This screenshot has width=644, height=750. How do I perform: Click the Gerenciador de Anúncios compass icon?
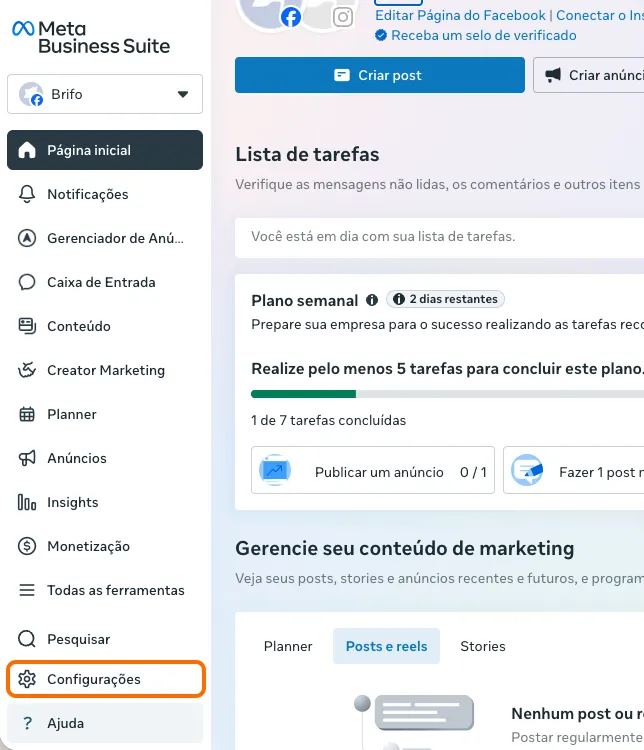click(x=27, y=238)
